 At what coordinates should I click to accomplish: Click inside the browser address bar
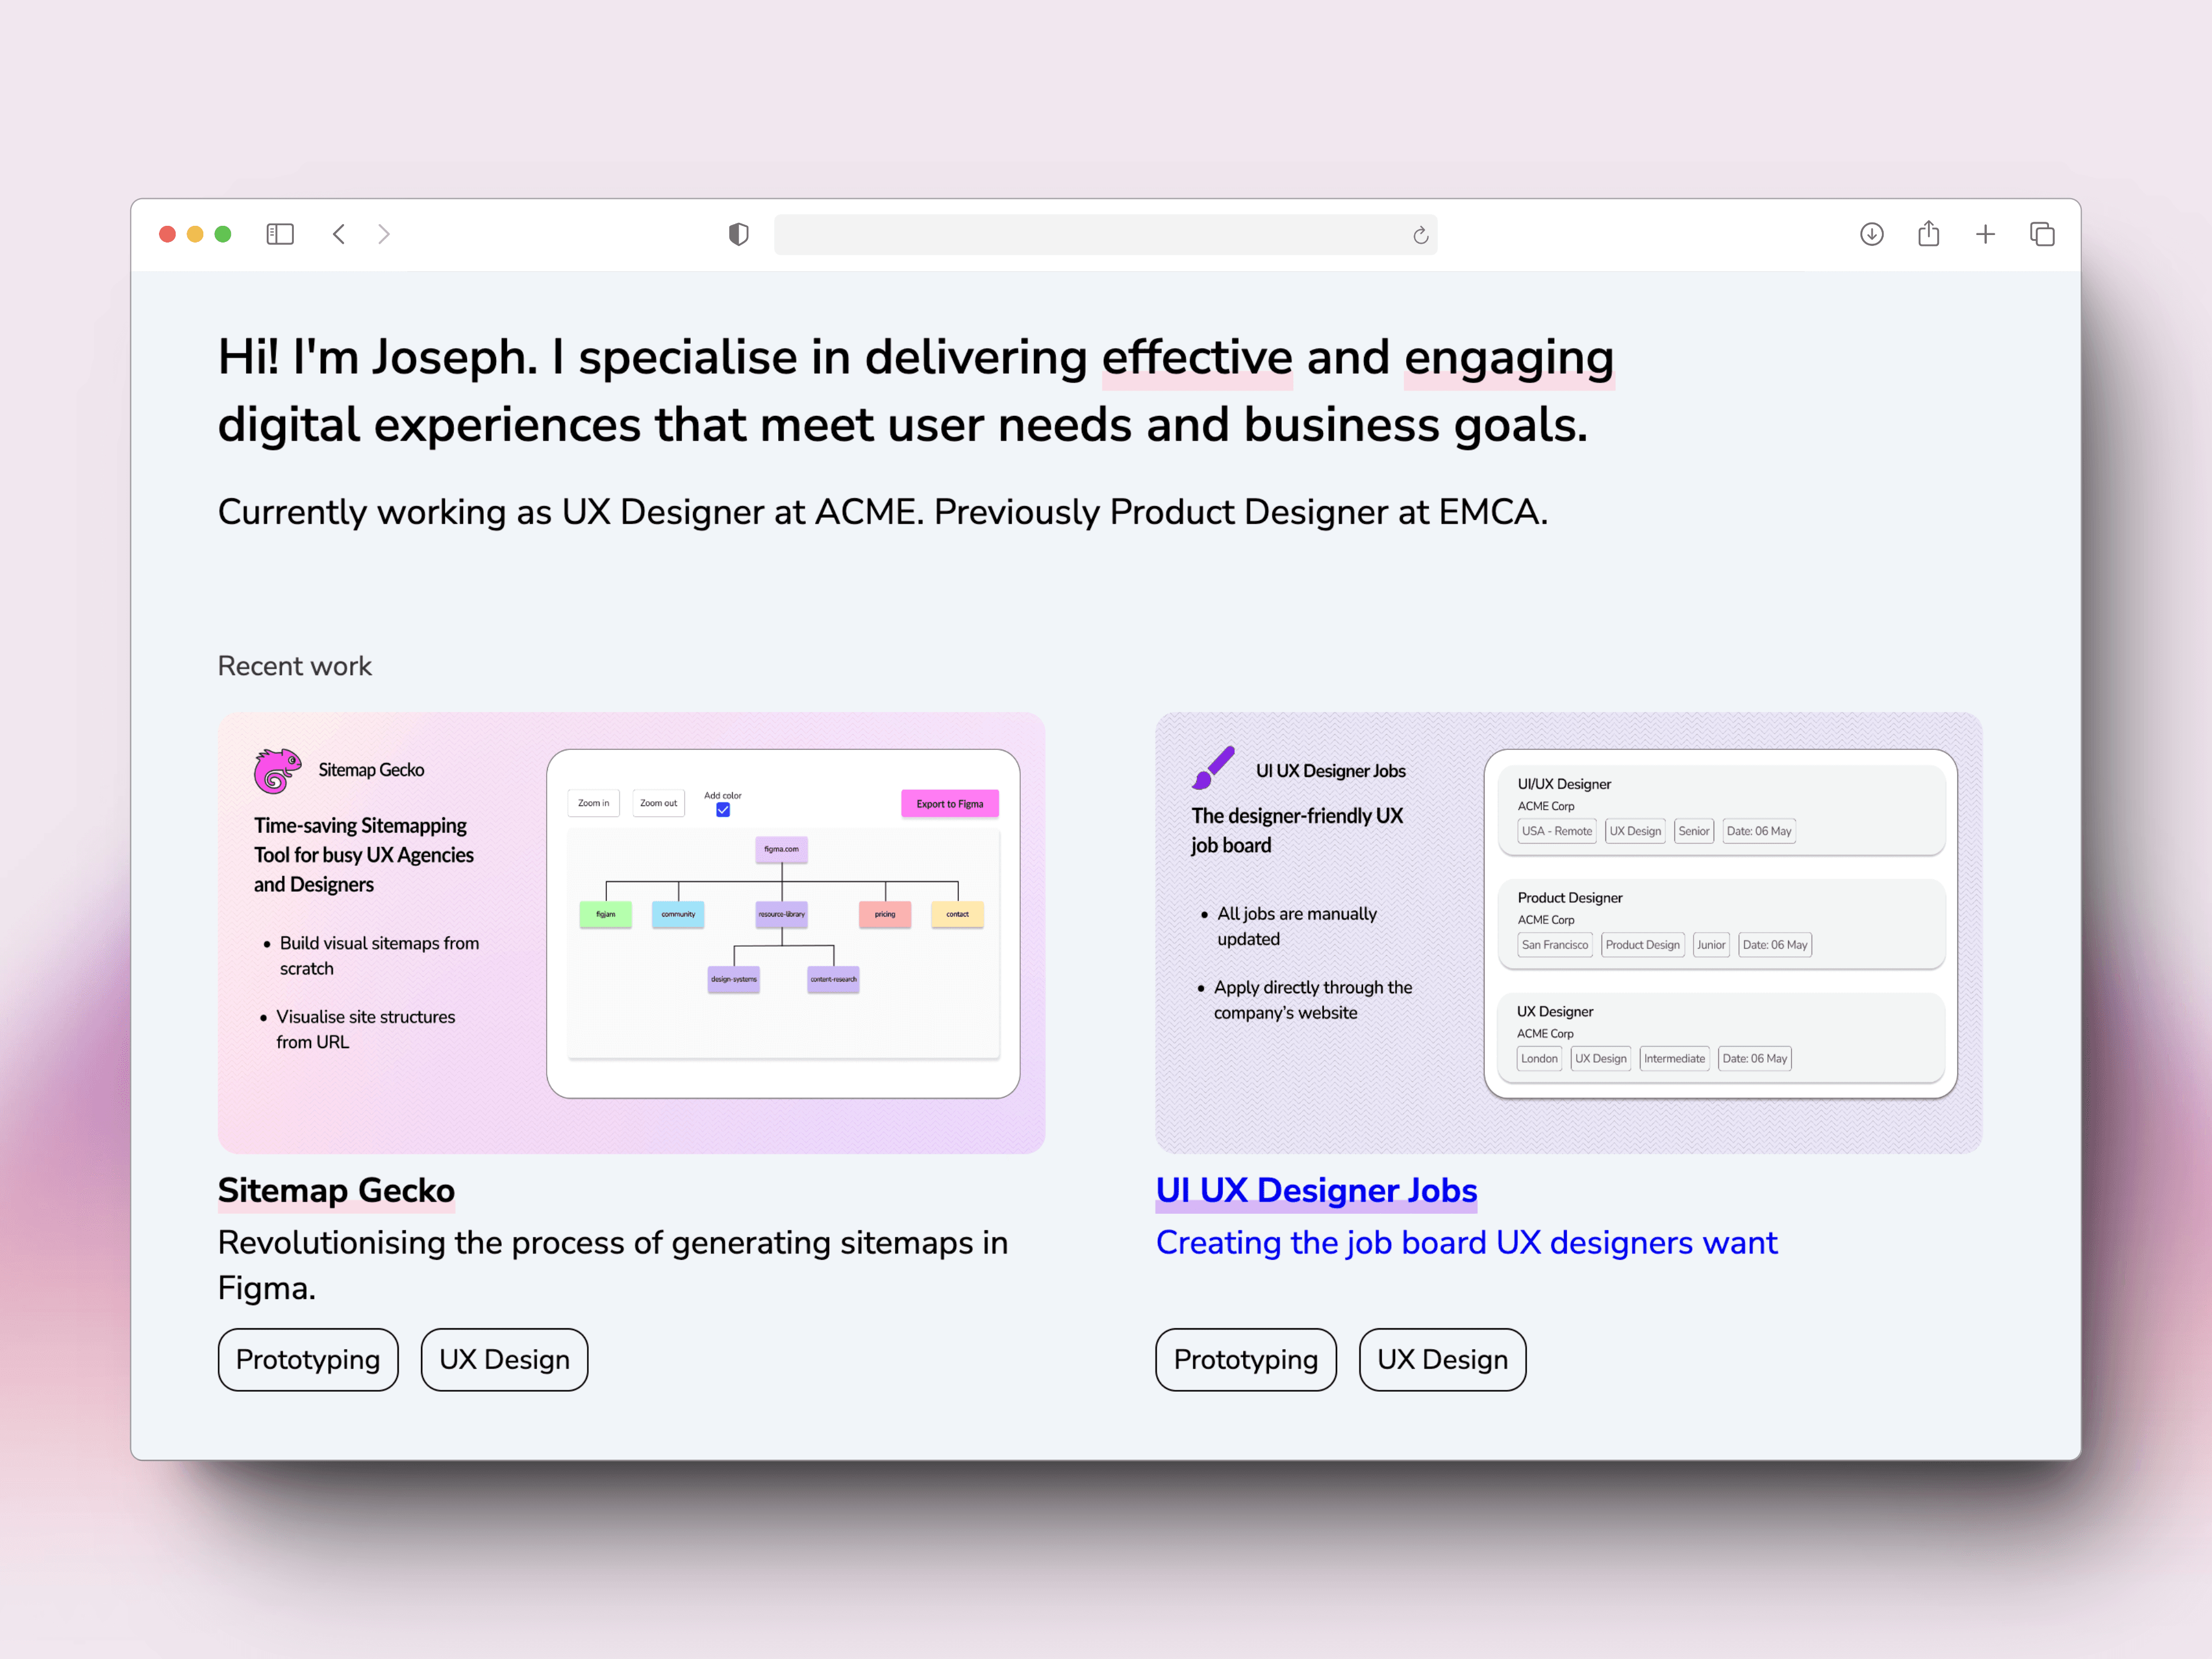click(1100, 234)
